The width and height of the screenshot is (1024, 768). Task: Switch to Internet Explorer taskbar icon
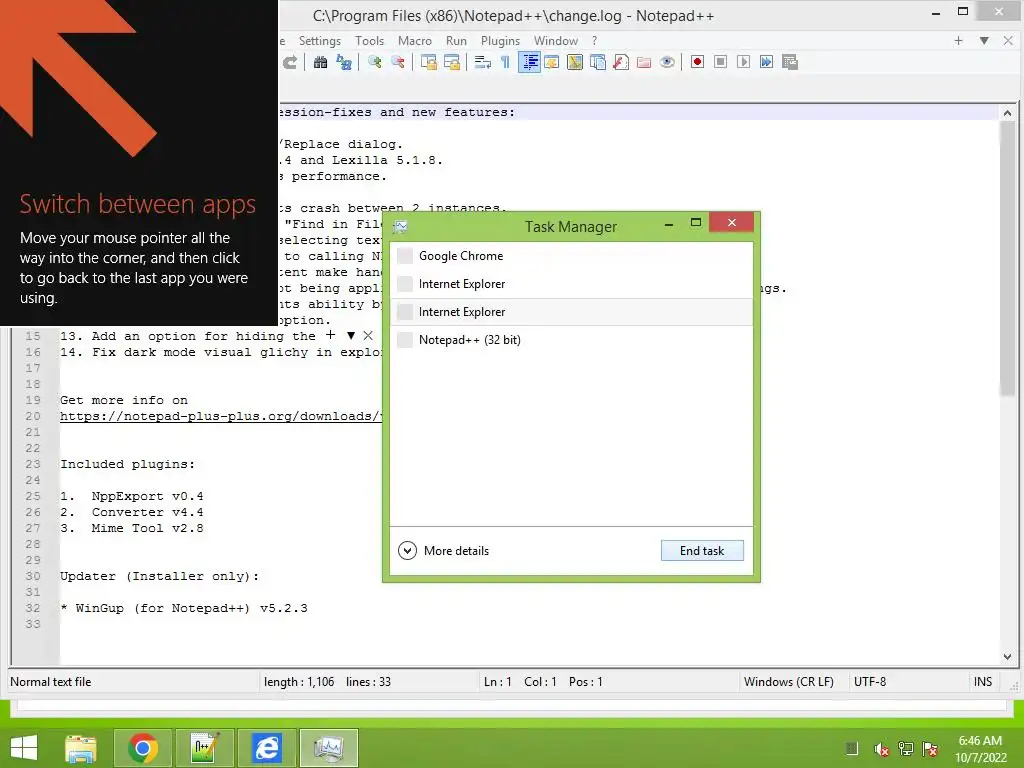(266, 748)
